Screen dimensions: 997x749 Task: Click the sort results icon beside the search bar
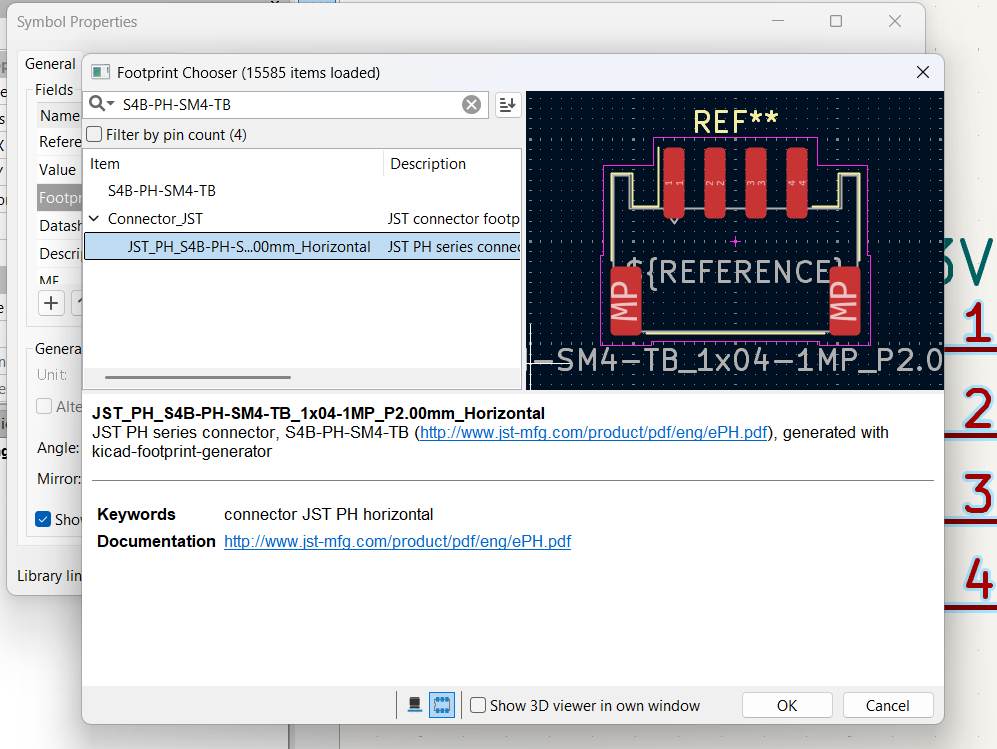(x=507, y=103)
